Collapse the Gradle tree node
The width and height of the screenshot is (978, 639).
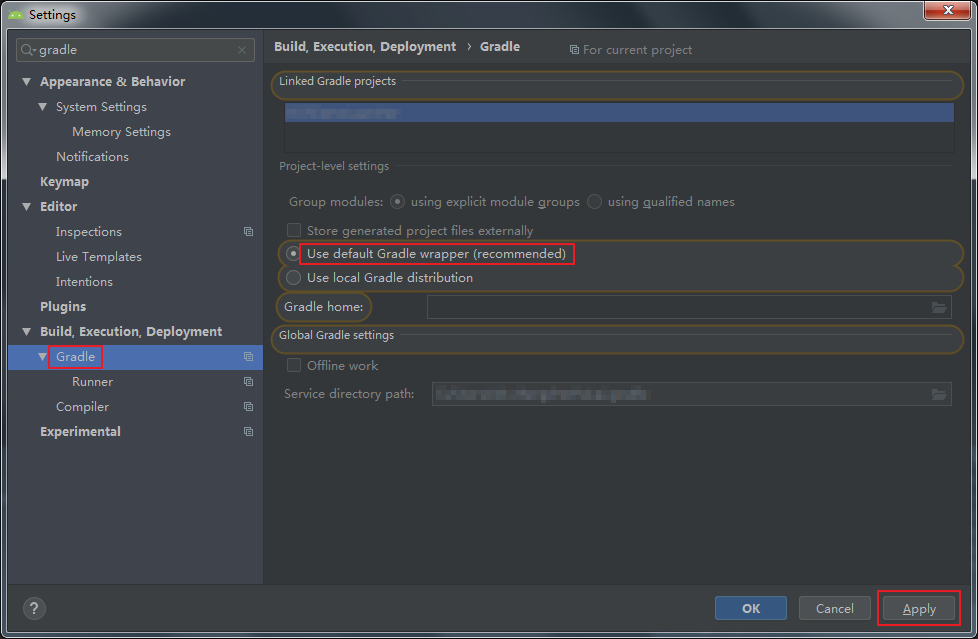click(42, 356)
